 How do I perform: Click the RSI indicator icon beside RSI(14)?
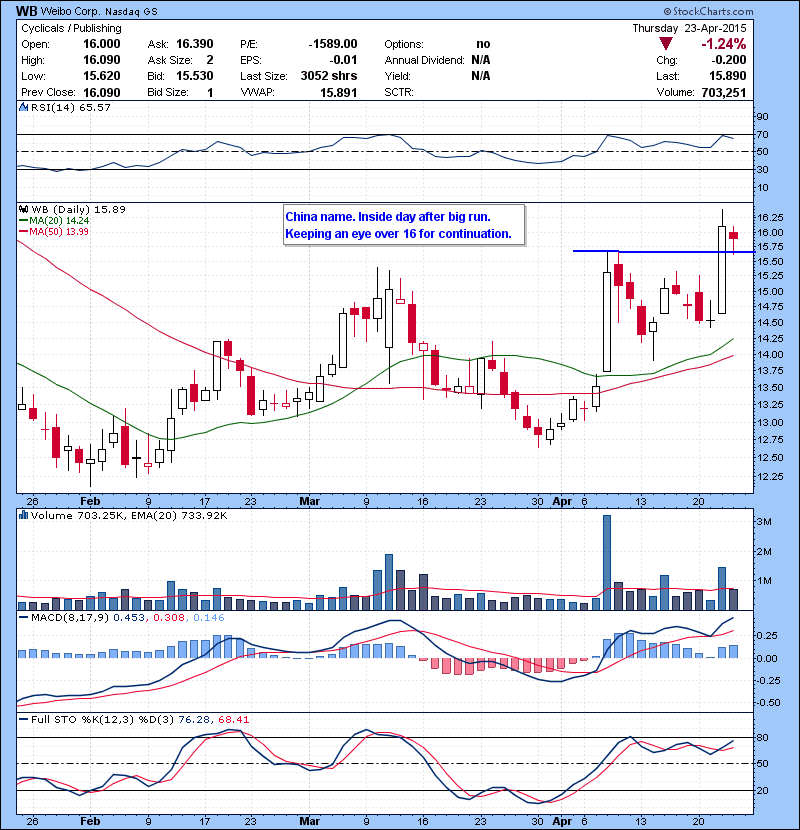pyautogui.click(x=23, y=107)
